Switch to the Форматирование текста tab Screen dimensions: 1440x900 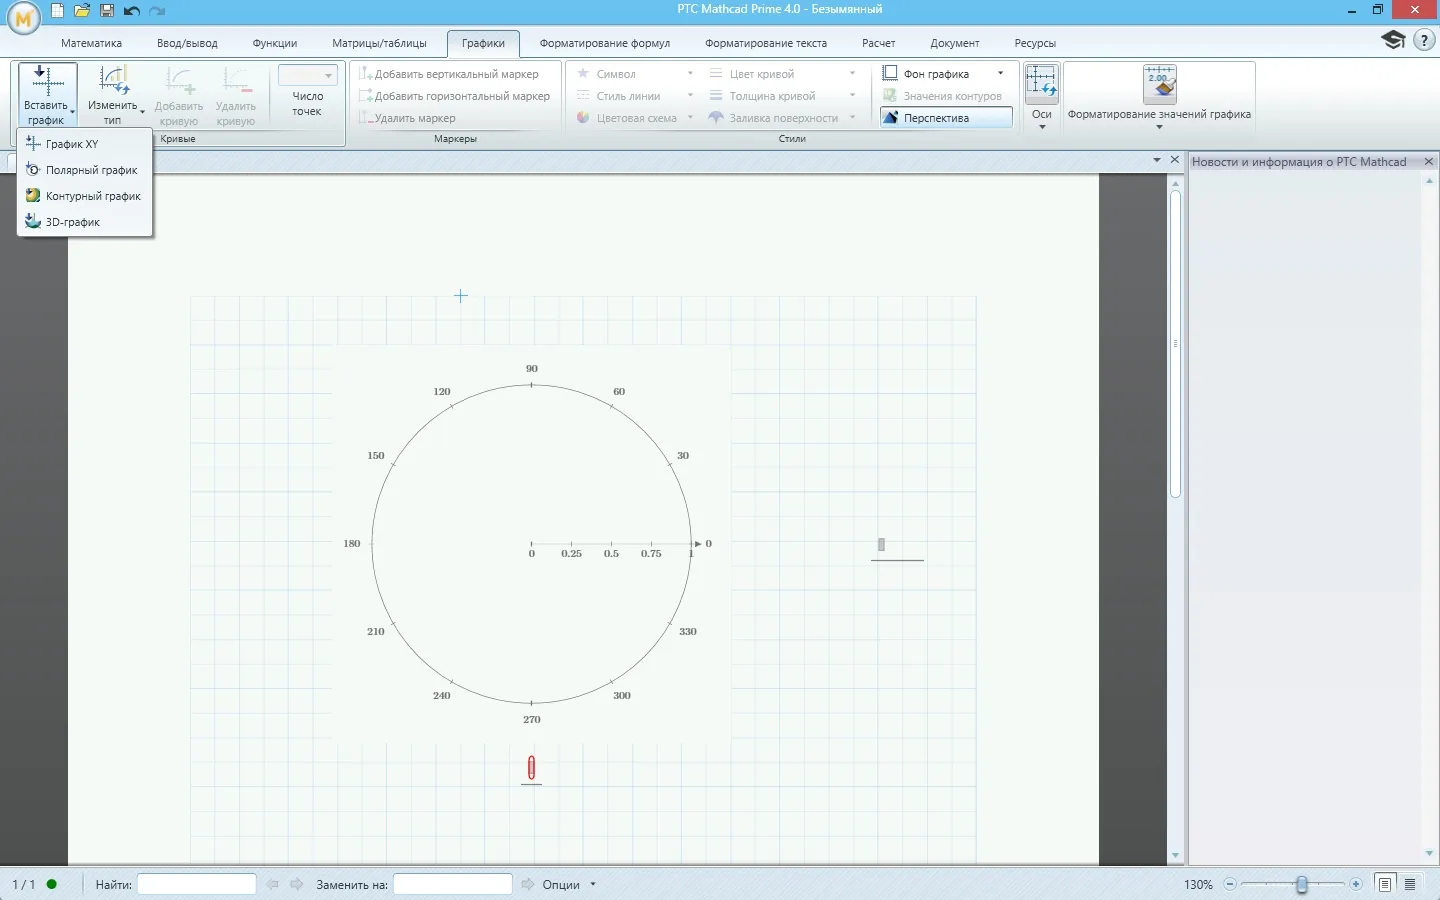[766, 43]
